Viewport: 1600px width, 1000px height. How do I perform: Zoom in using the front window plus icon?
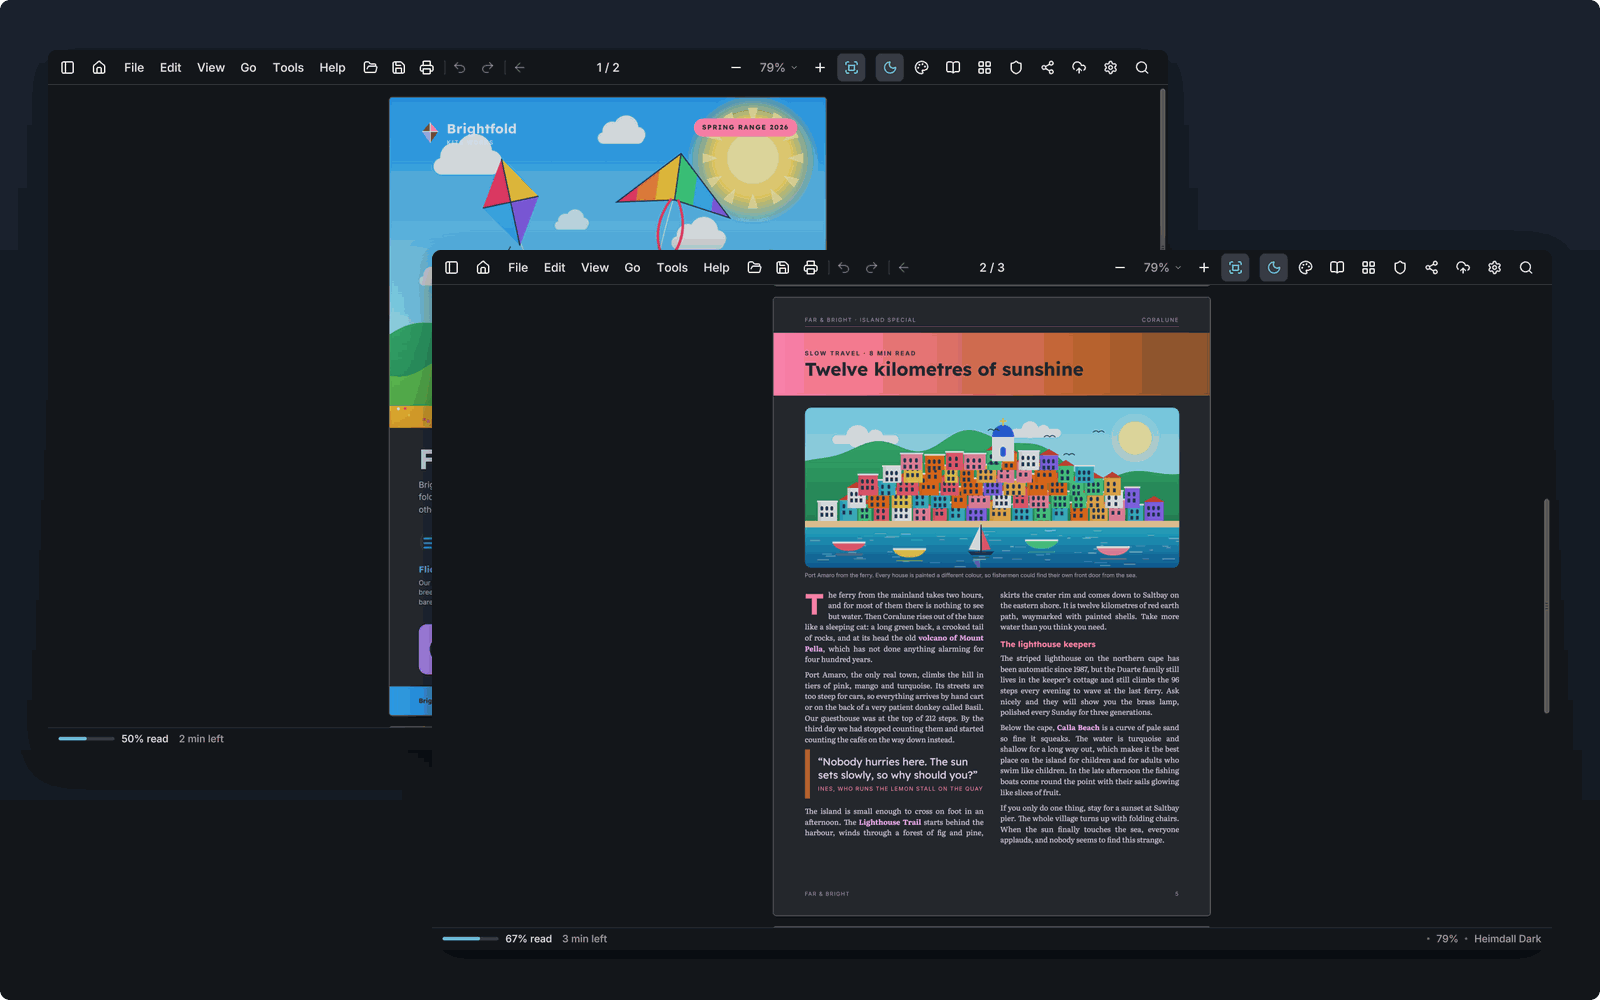(1204, 268)
